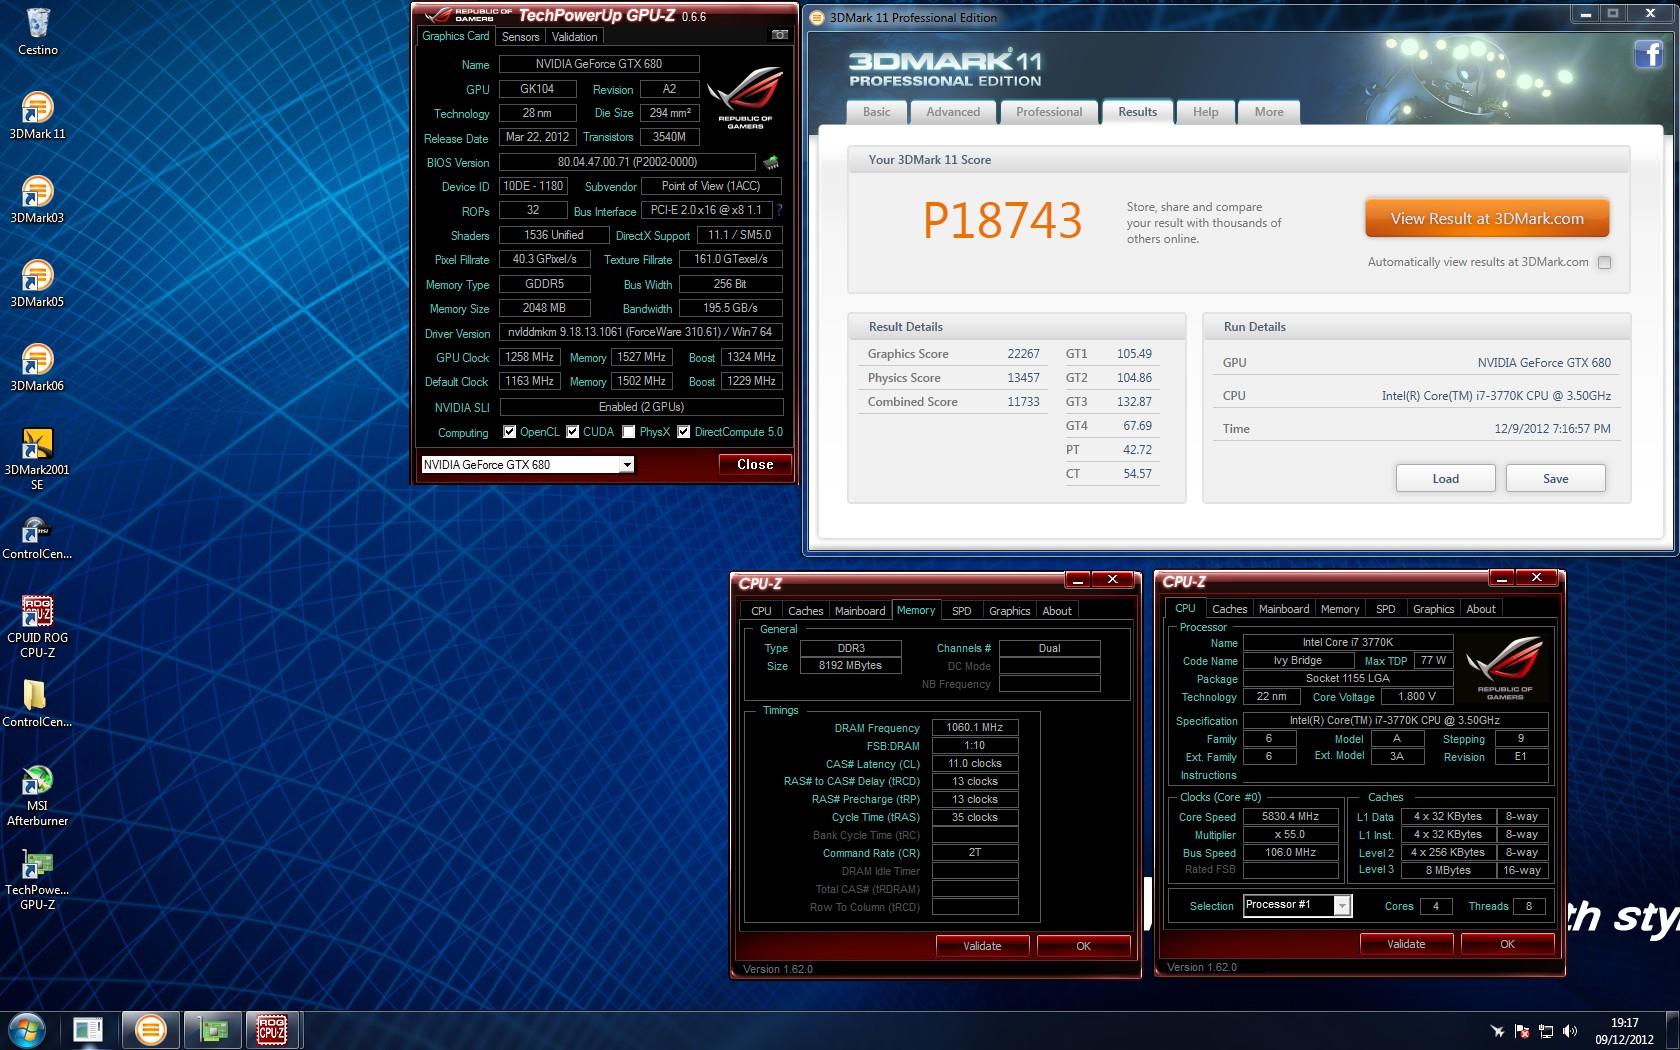Click the DRAM Frequency value 1060.1 MHz
Viewport: 1680px width, 1050px height.
point(975,728)
